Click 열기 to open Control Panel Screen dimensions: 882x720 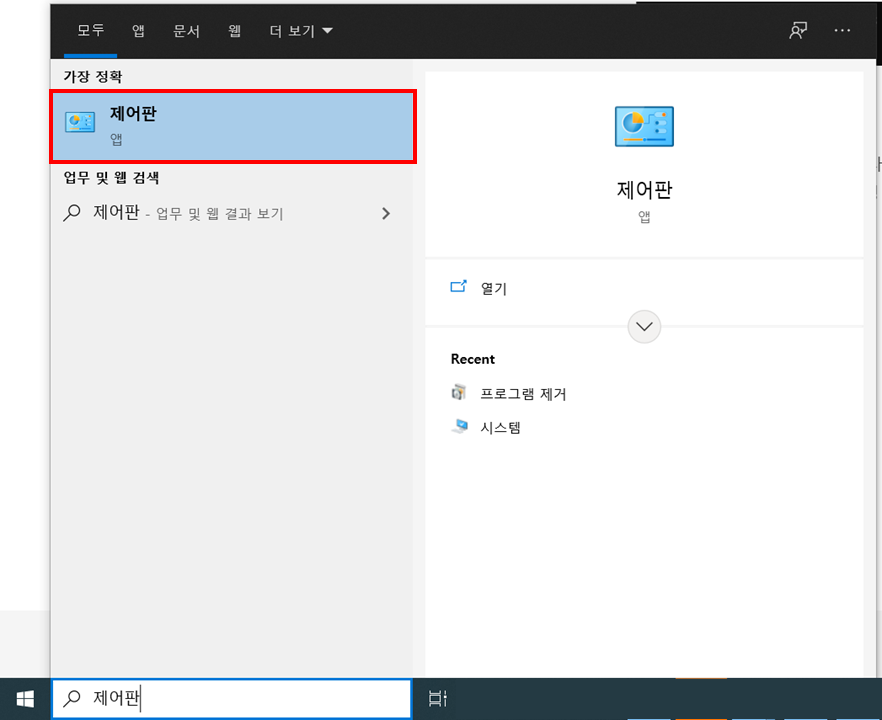point(493,289)
